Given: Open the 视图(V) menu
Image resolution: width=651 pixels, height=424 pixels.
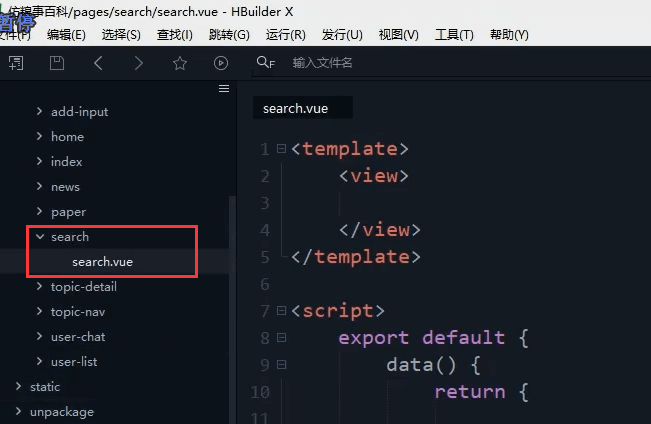Looking at the screenshot, I should pos(399,34).
